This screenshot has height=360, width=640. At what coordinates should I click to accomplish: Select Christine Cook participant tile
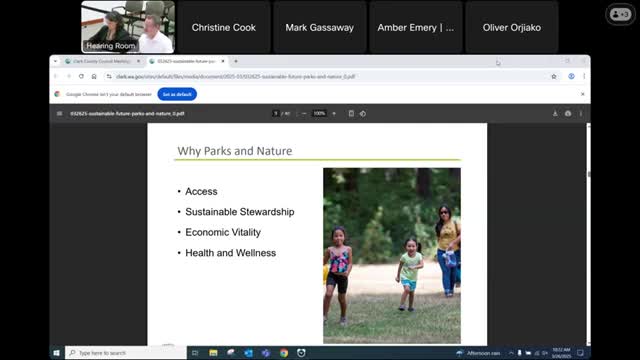pyautogui.click(x=224, y=27)
